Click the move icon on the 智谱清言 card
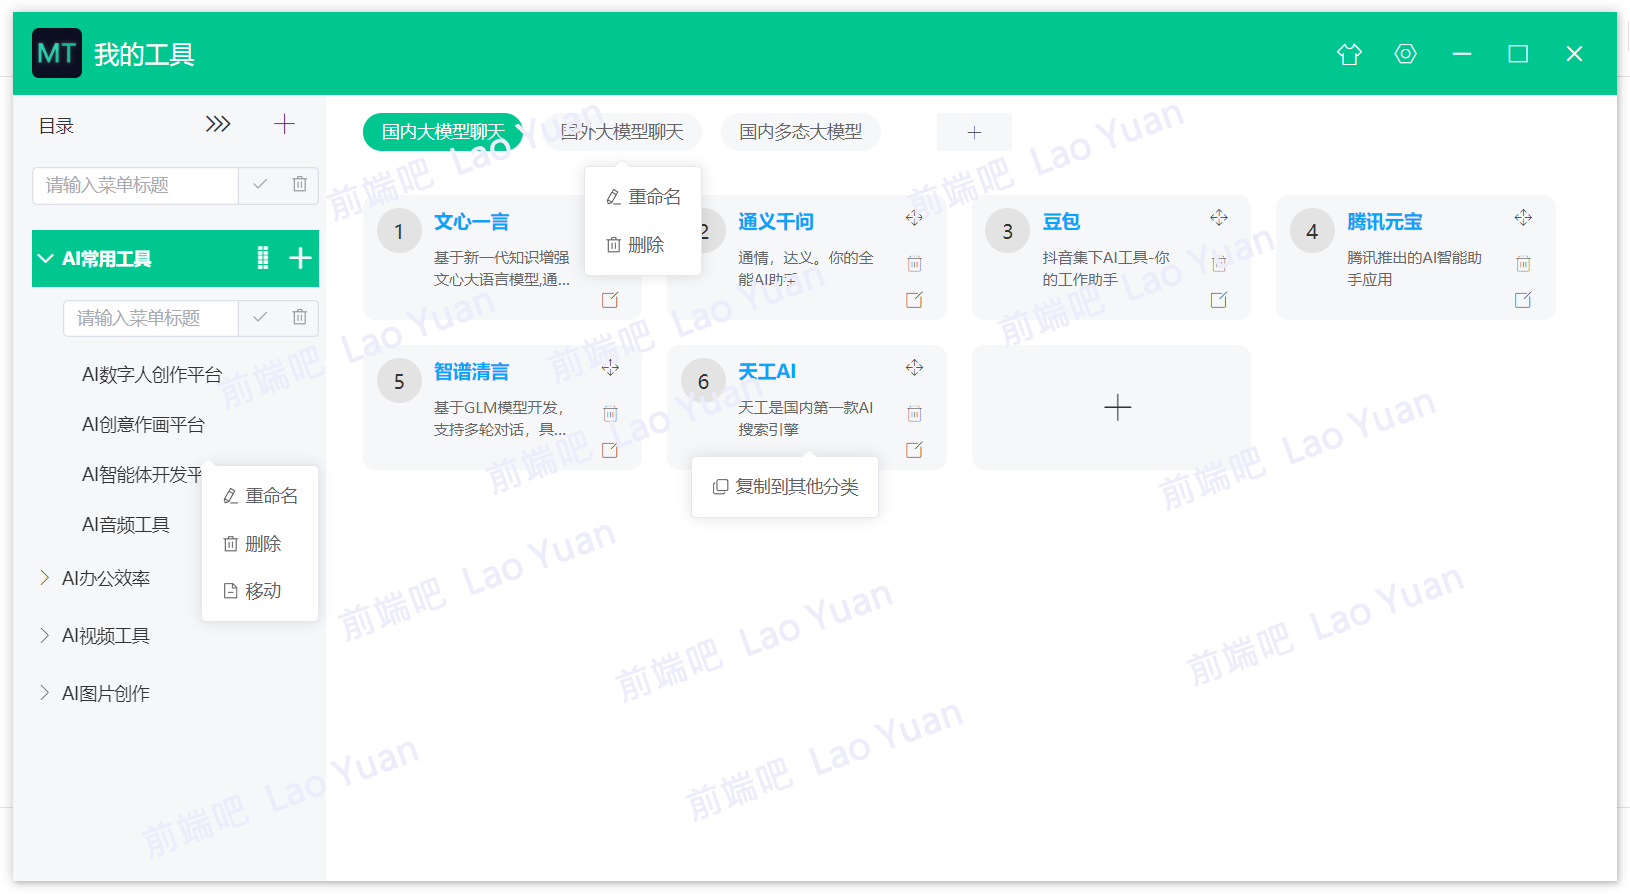 point(610,368)
